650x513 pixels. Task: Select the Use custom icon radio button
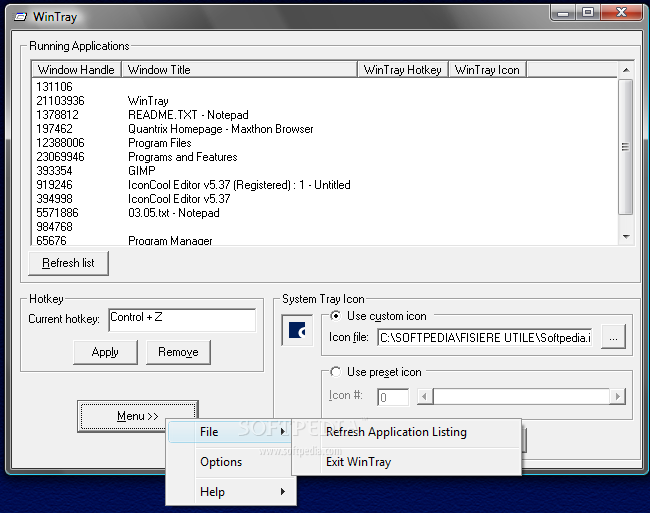[x=335, y=316]
